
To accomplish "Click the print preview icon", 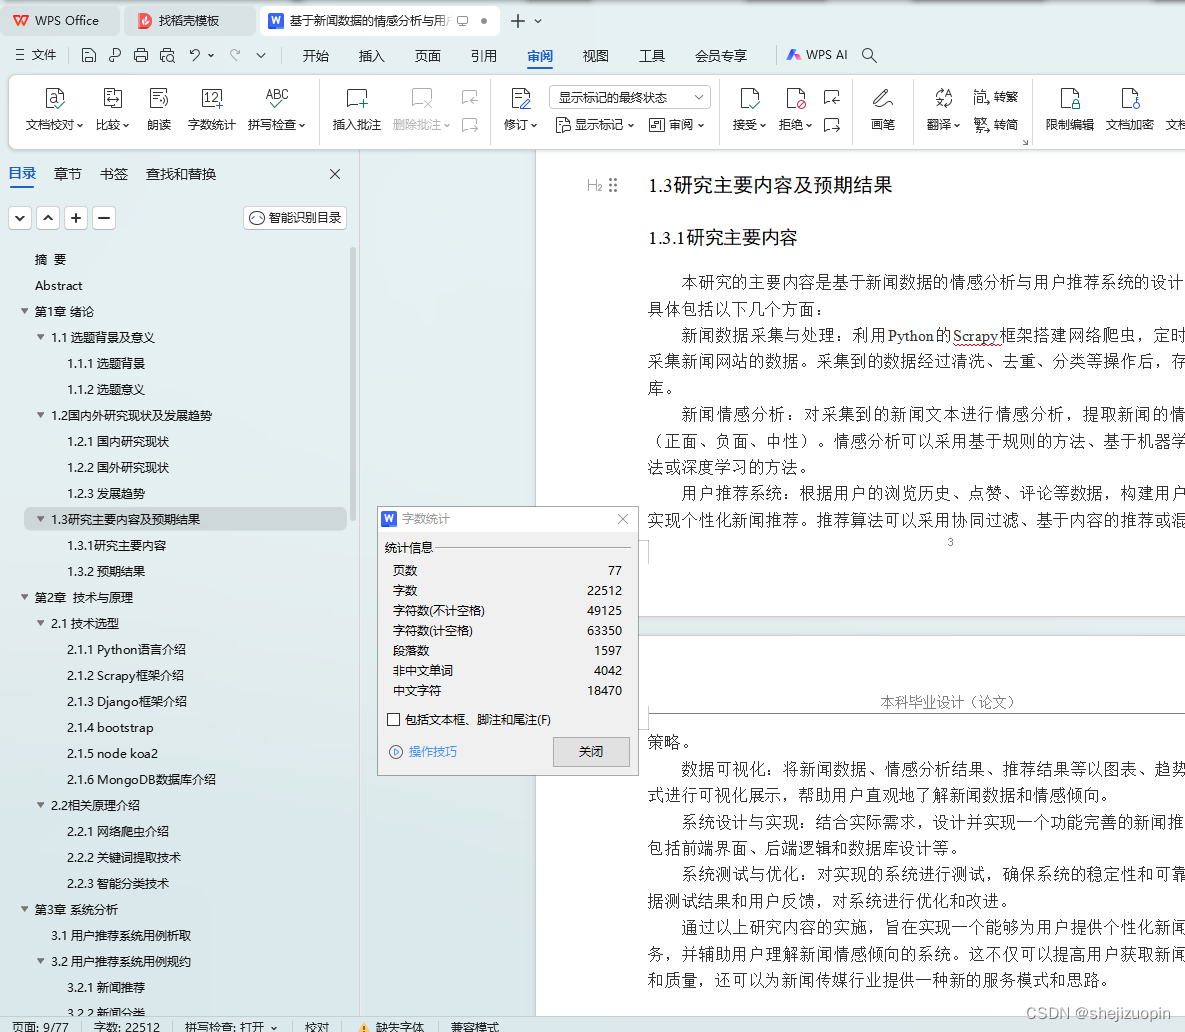I will click(167, 55).
